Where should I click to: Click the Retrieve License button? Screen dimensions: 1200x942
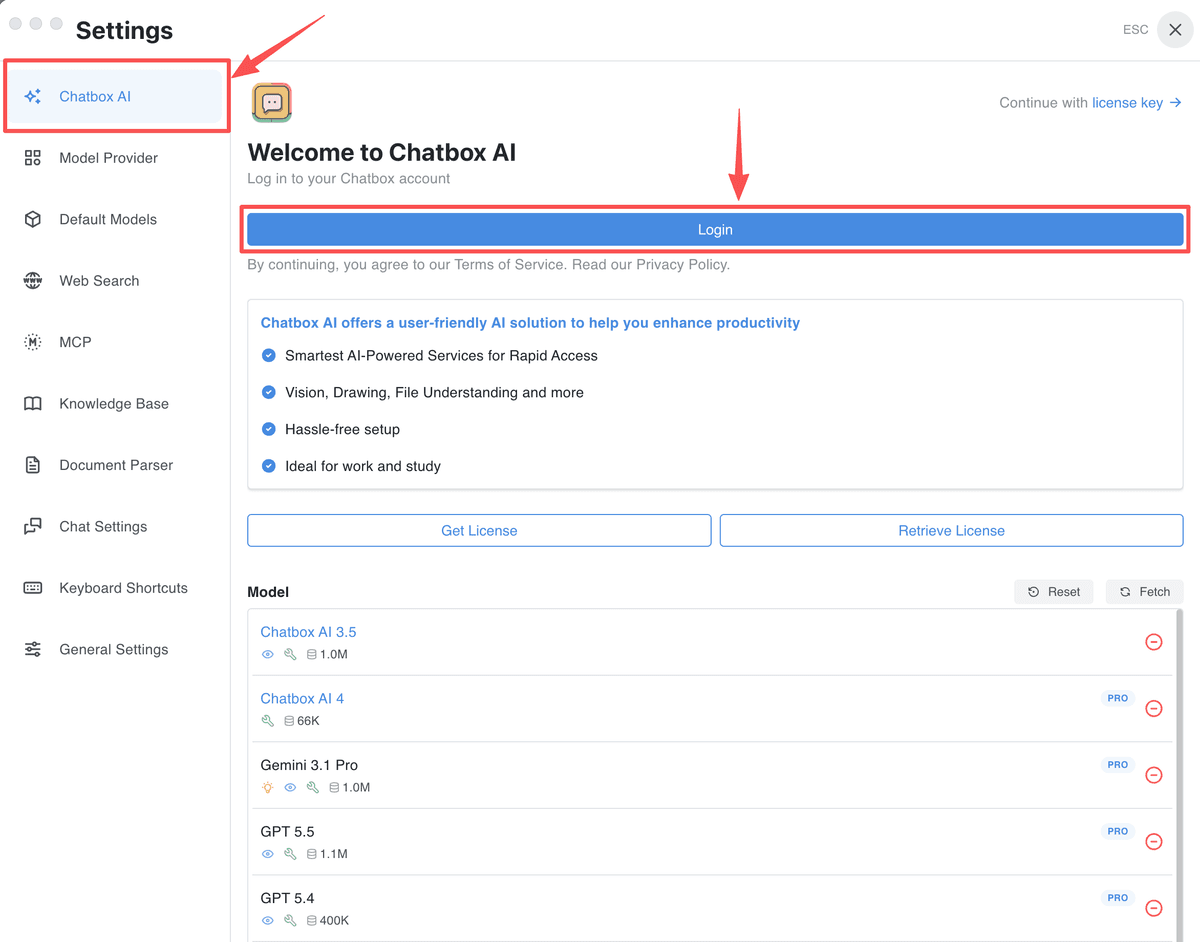(951, 531)
